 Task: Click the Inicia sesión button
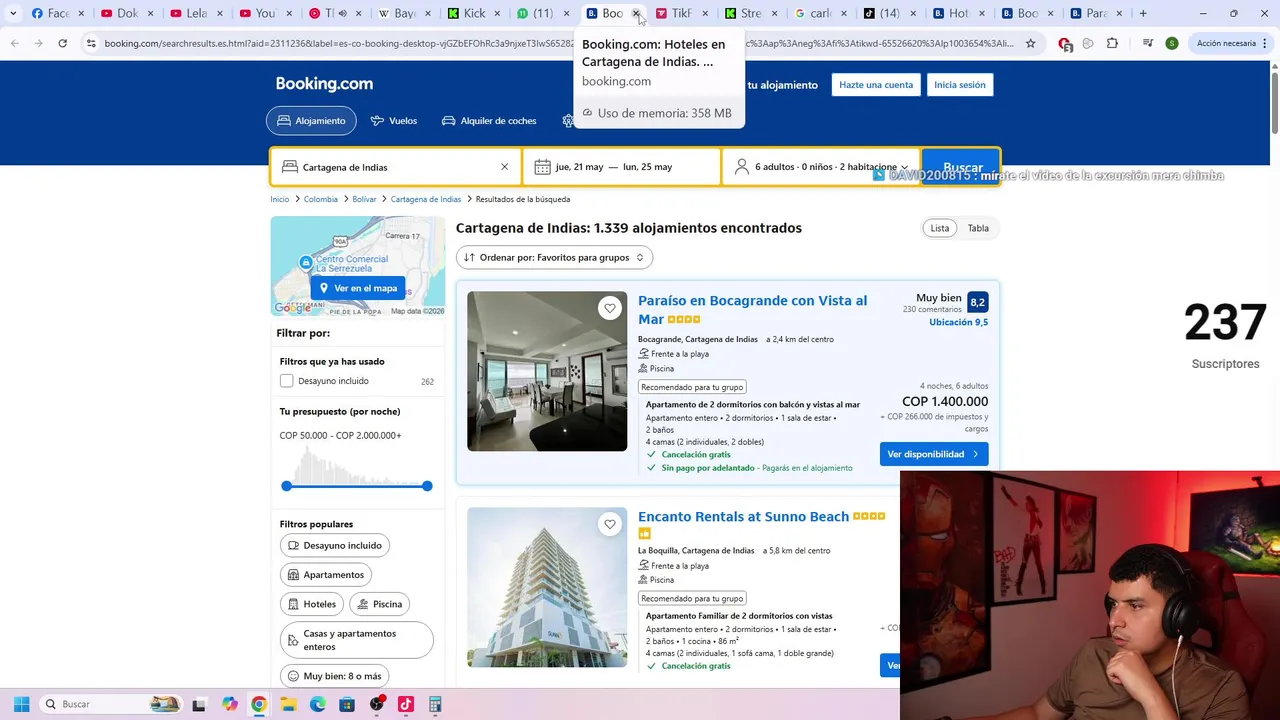coord(960,85)
